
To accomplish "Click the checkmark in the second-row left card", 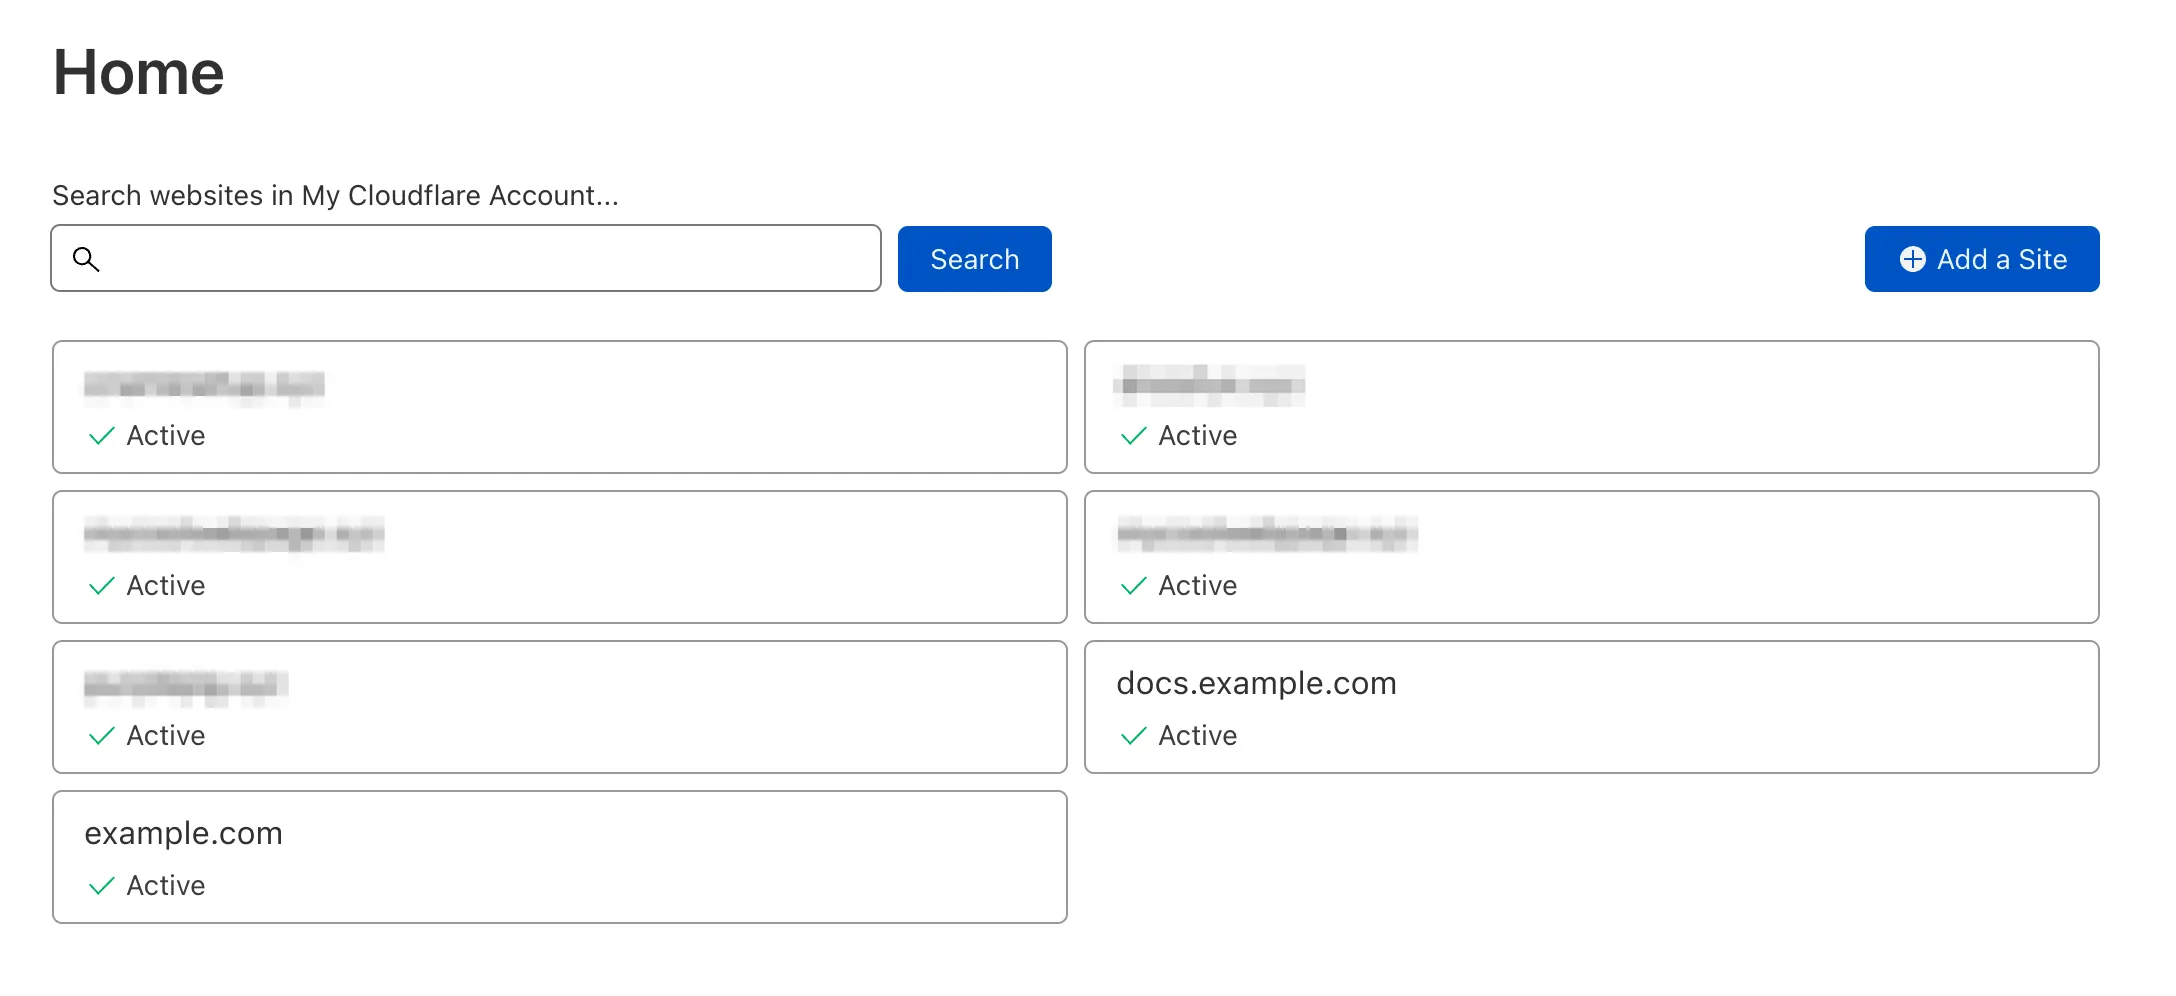I will tap(100, 586).
